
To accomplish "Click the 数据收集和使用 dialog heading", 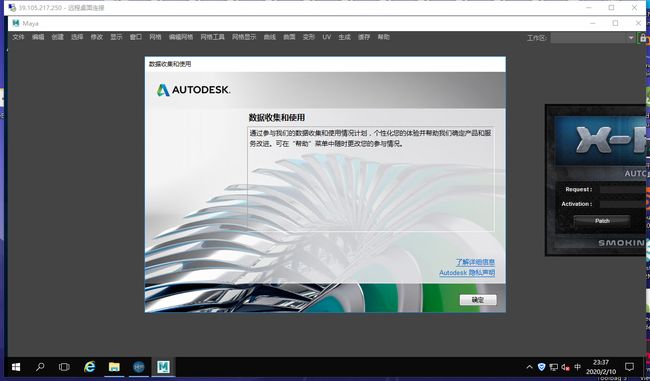I will pos(276,117).
